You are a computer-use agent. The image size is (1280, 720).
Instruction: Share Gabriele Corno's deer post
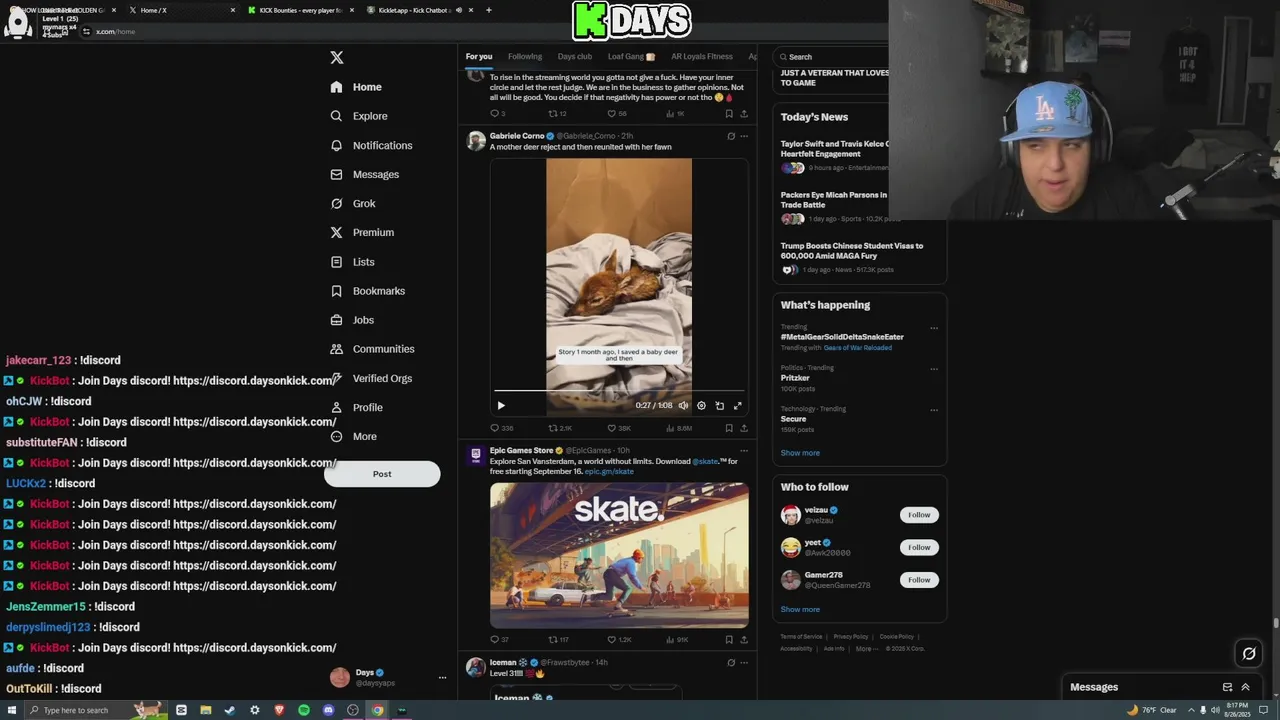[x=743, y=428]
